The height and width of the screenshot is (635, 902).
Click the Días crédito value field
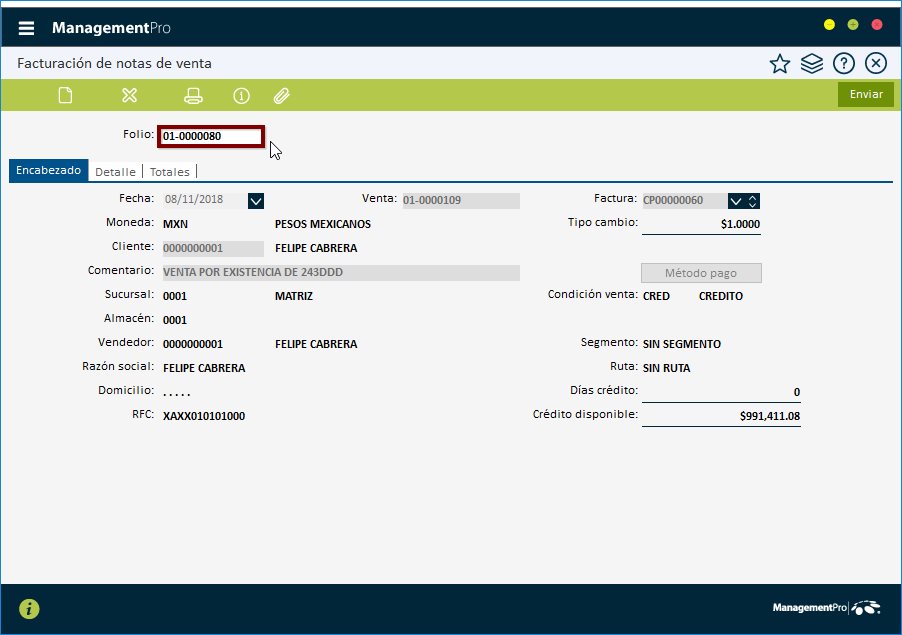tap(721, 392)
